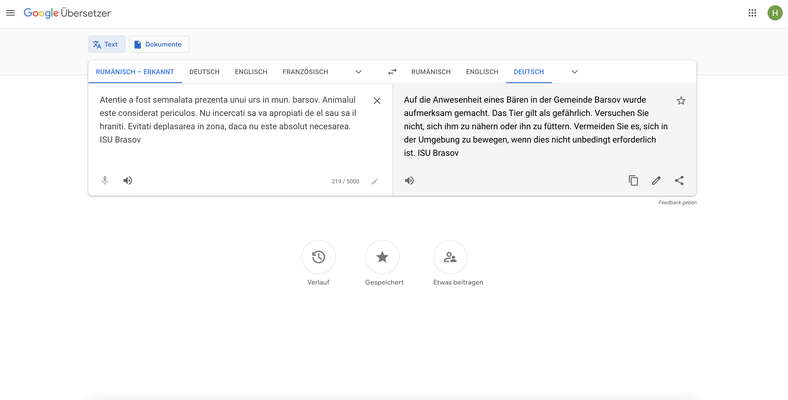This screenshot has height=400, width=788.
Task: Select Französisch as source language
Action: [305, 72]
